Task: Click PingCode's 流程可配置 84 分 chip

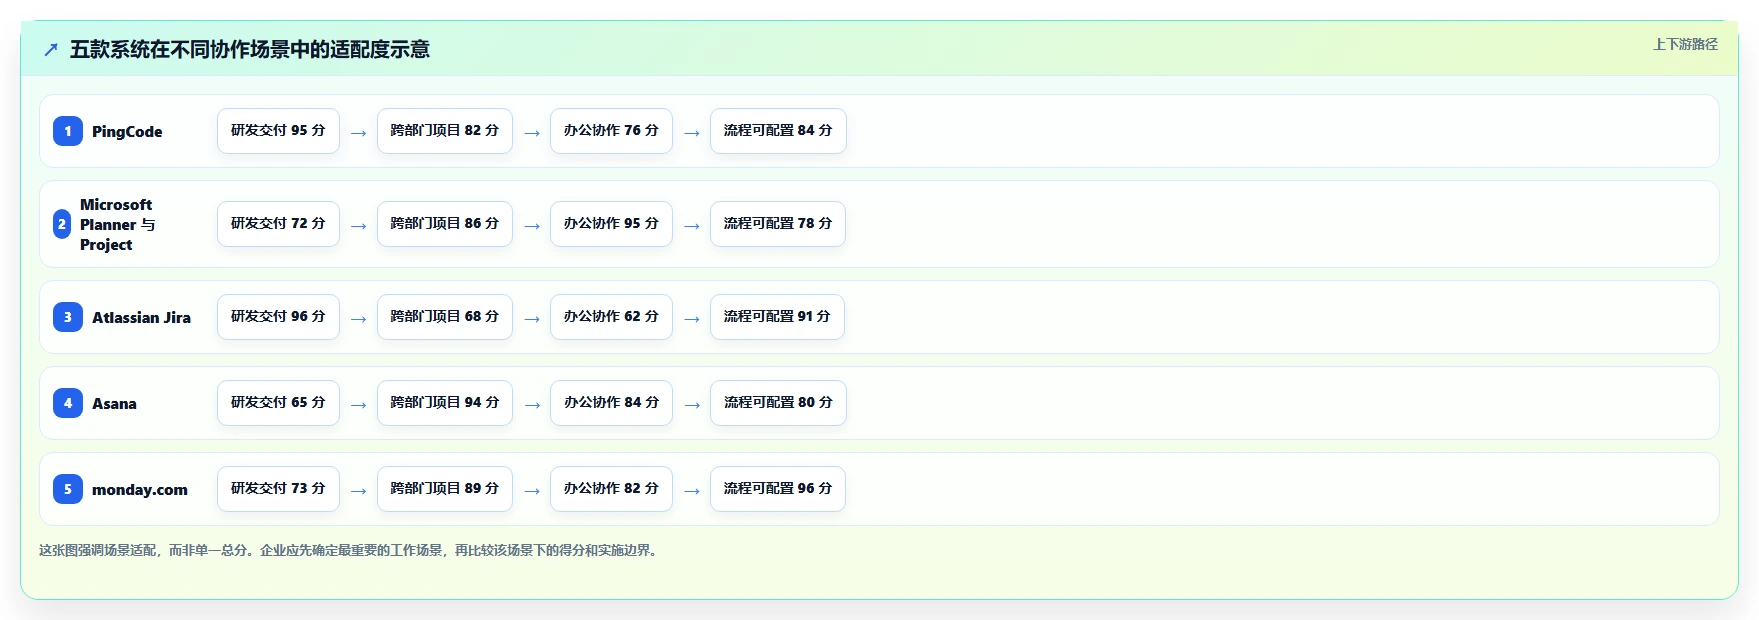Action: tap(778, 131)
